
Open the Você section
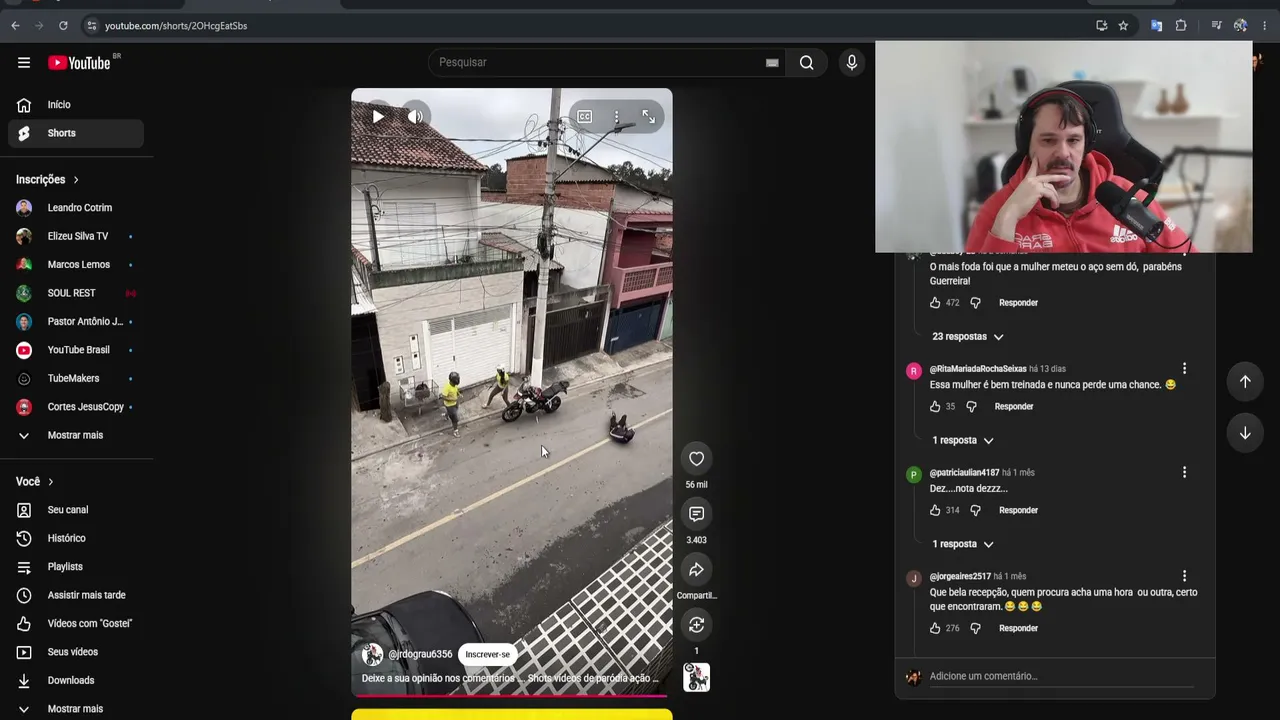click(x=35, y=482)
